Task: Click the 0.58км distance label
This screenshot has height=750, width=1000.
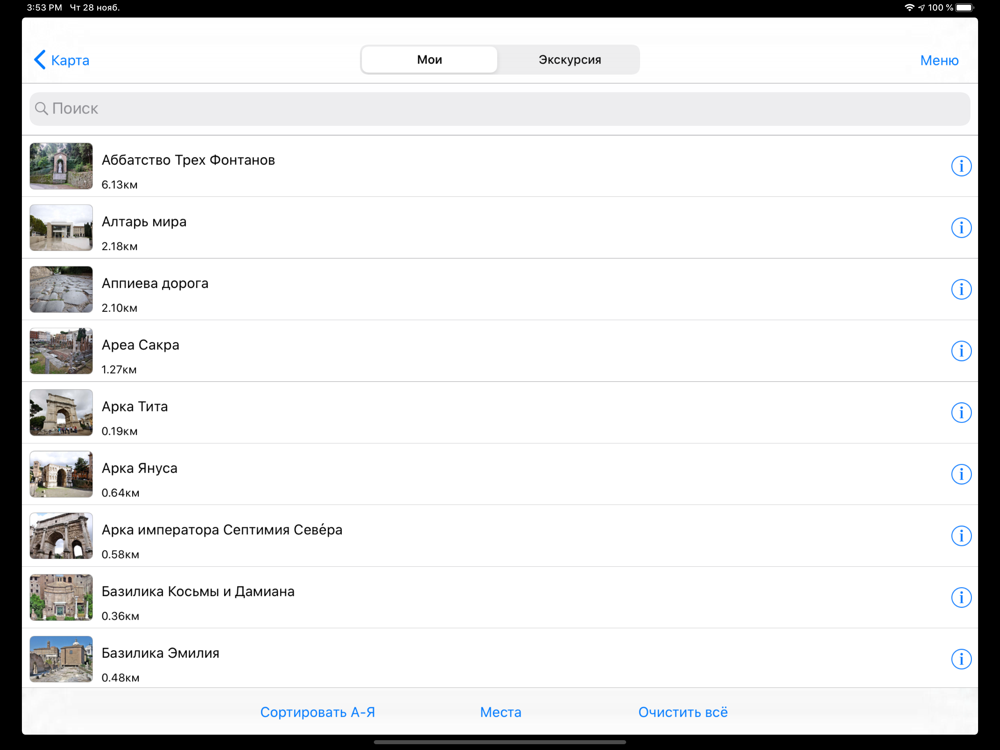Action: [x=121, y=555]
